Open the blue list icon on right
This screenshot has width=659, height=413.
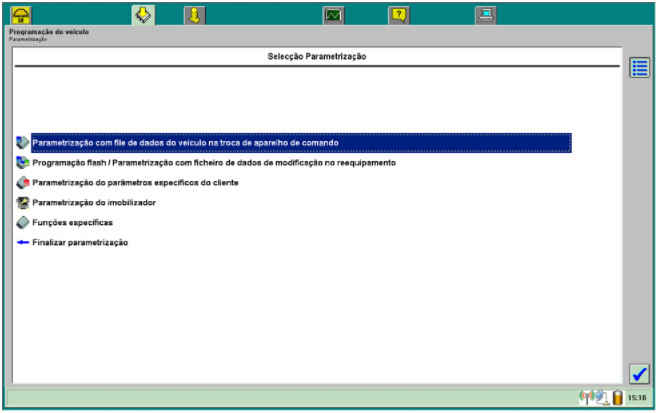(x=639, y=68)
